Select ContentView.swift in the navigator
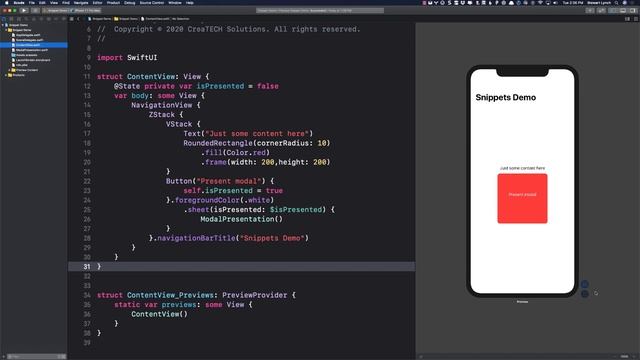 click(x=33, y=45)
